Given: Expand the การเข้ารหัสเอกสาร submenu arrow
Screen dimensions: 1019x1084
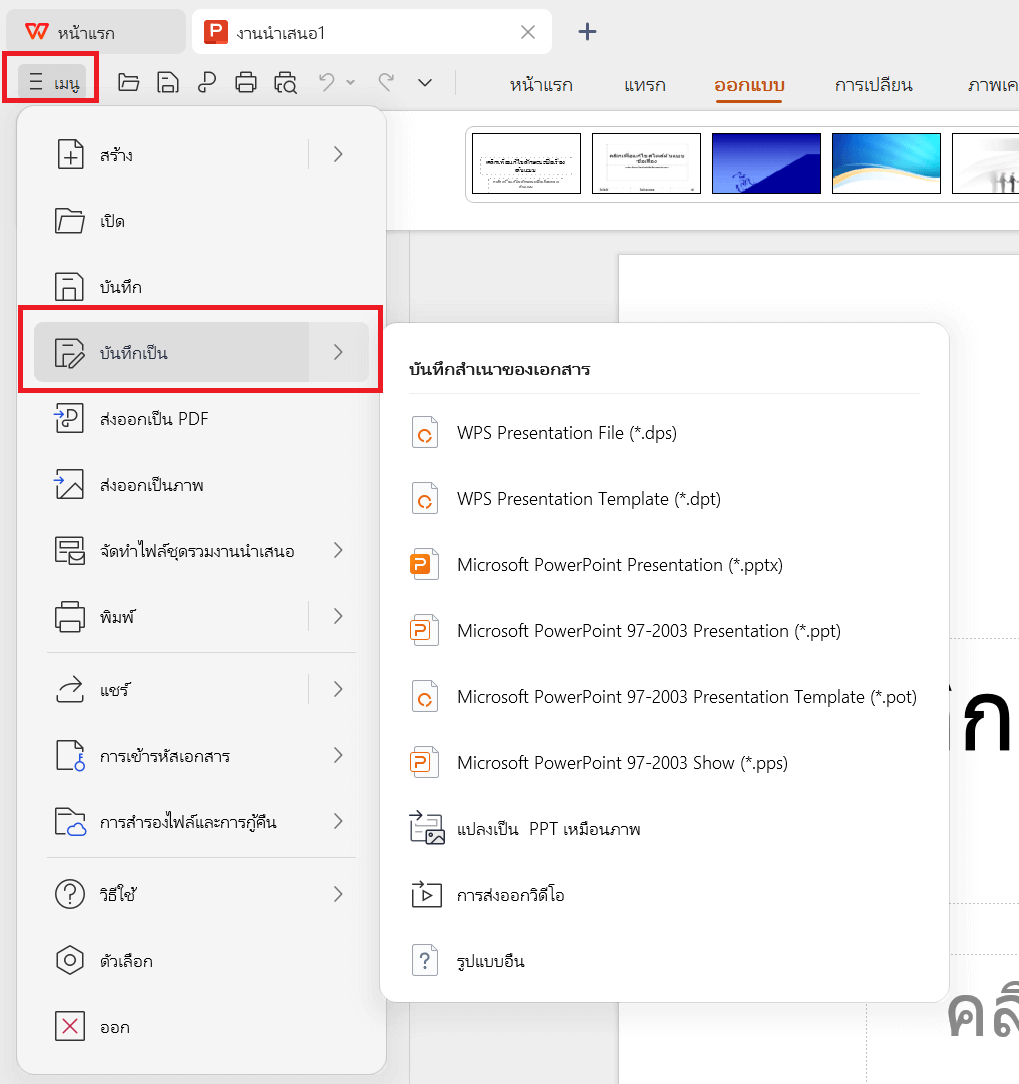Looking at the screenshot, I should tap(338, 755).
